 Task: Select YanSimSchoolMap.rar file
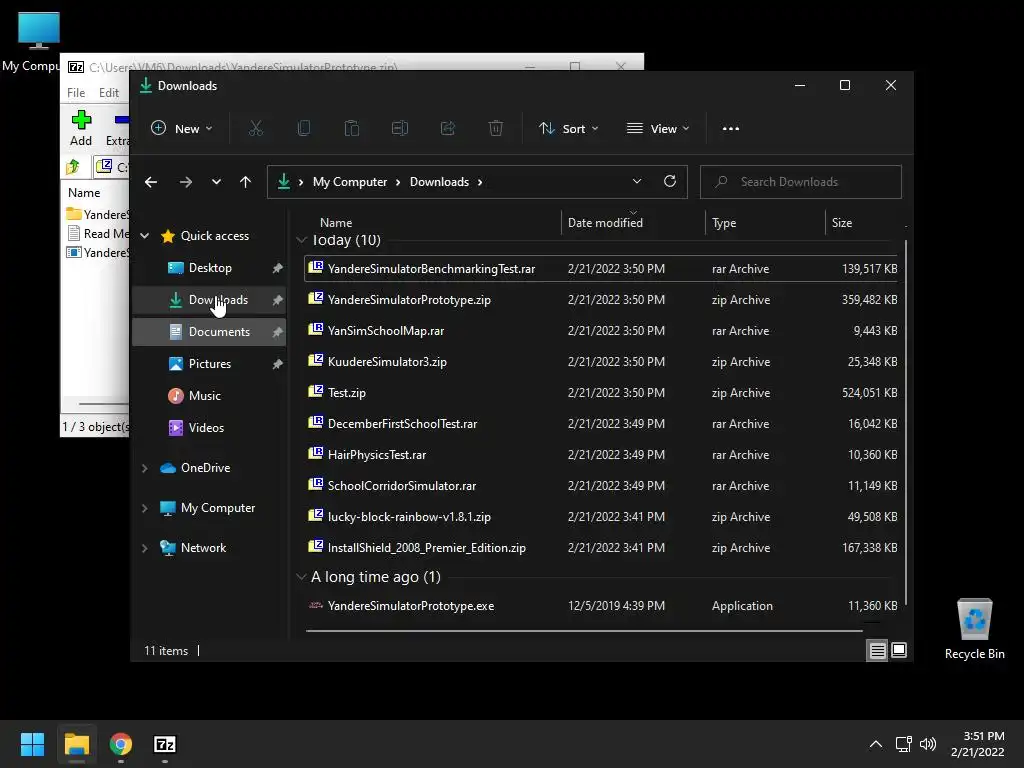[601, 330]
